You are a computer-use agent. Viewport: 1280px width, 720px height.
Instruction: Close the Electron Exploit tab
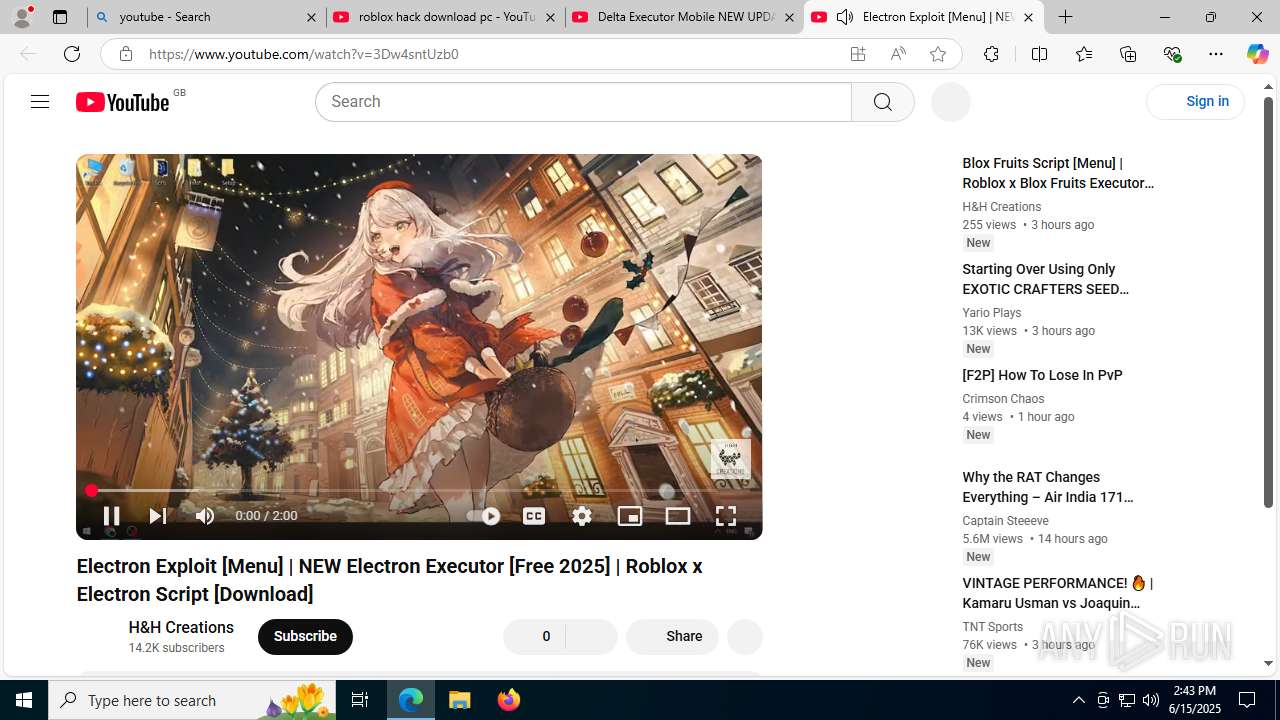1028,17
